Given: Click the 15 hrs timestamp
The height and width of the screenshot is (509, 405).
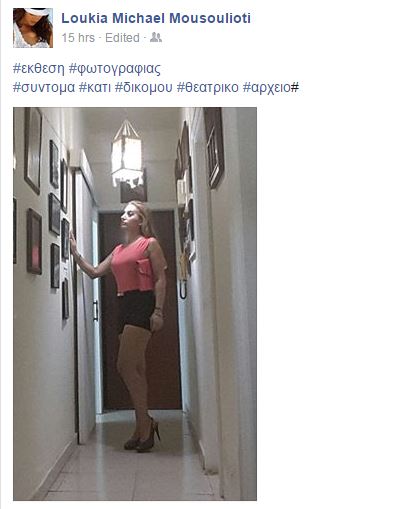Looking at the screenshot, I should coord(78,38).
